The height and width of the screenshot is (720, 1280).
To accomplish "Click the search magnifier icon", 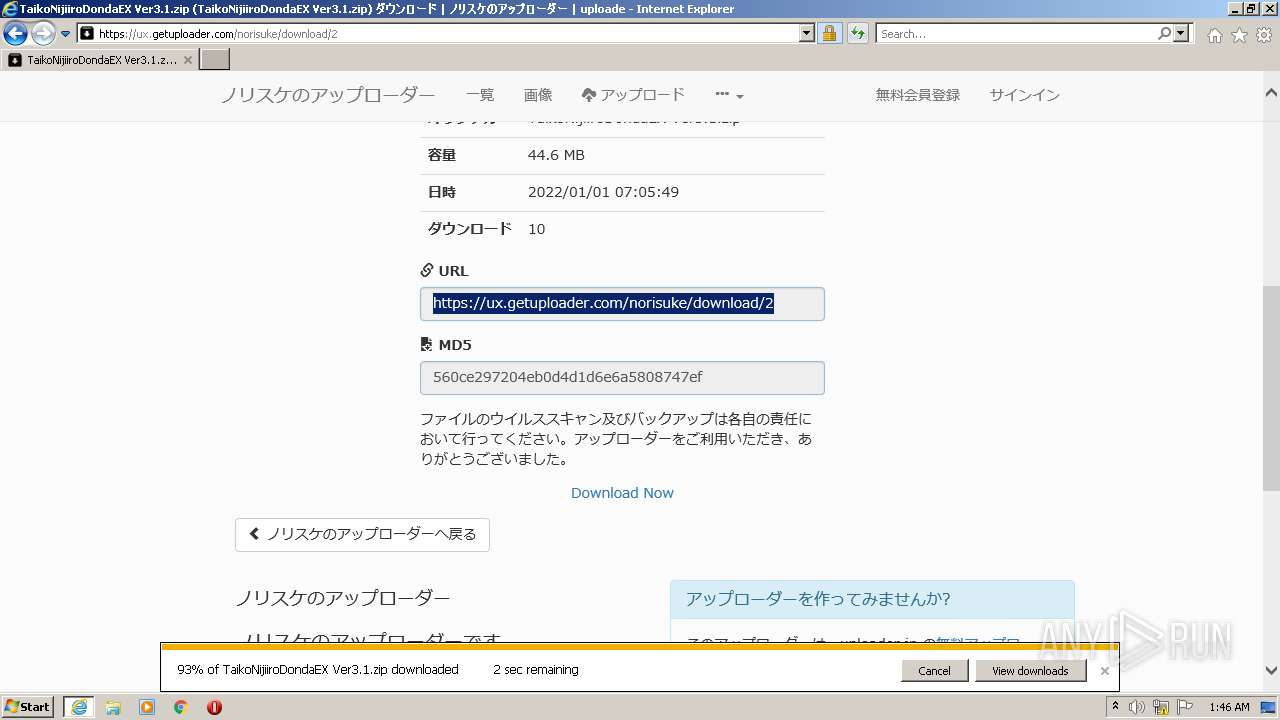I will (x=1164, y=33).
